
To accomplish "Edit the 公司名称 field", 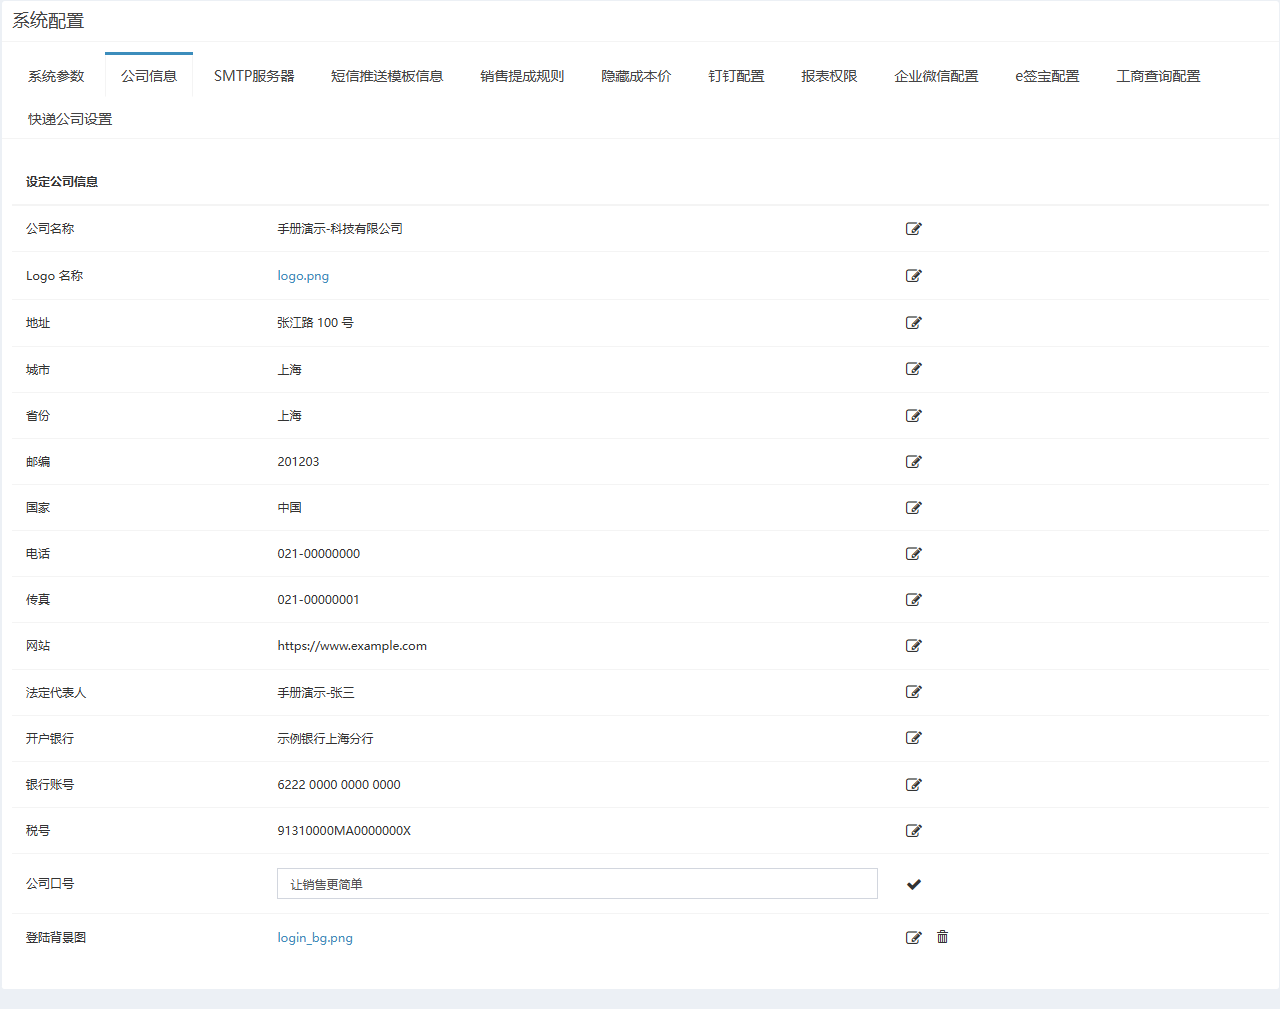I will (913, 229).
